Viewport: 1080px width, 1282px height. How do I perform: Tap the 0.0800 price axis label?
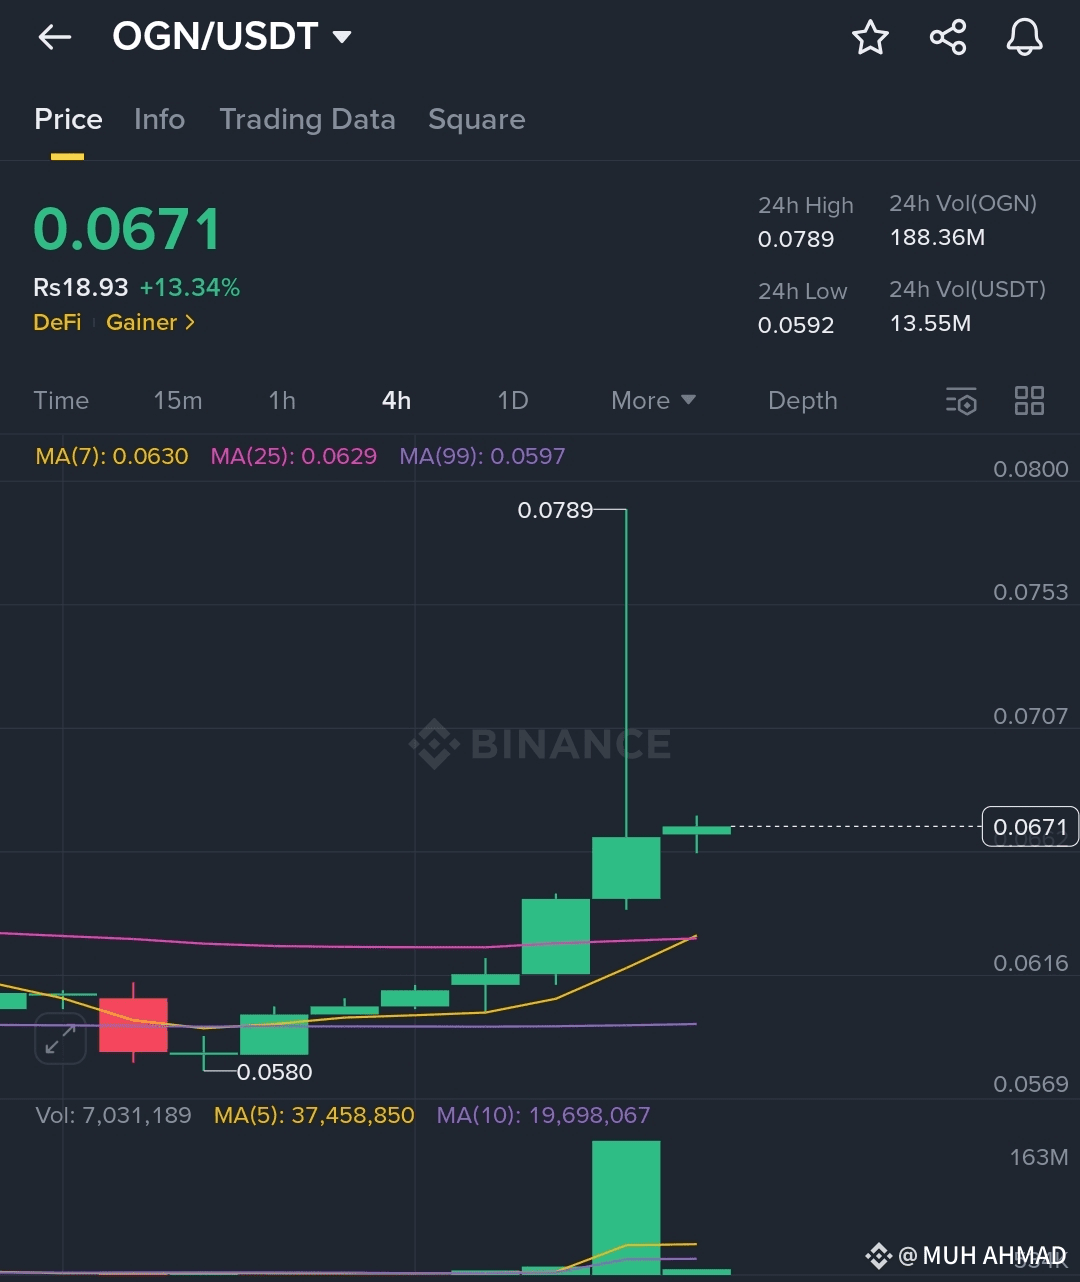tap(1031, 469)
